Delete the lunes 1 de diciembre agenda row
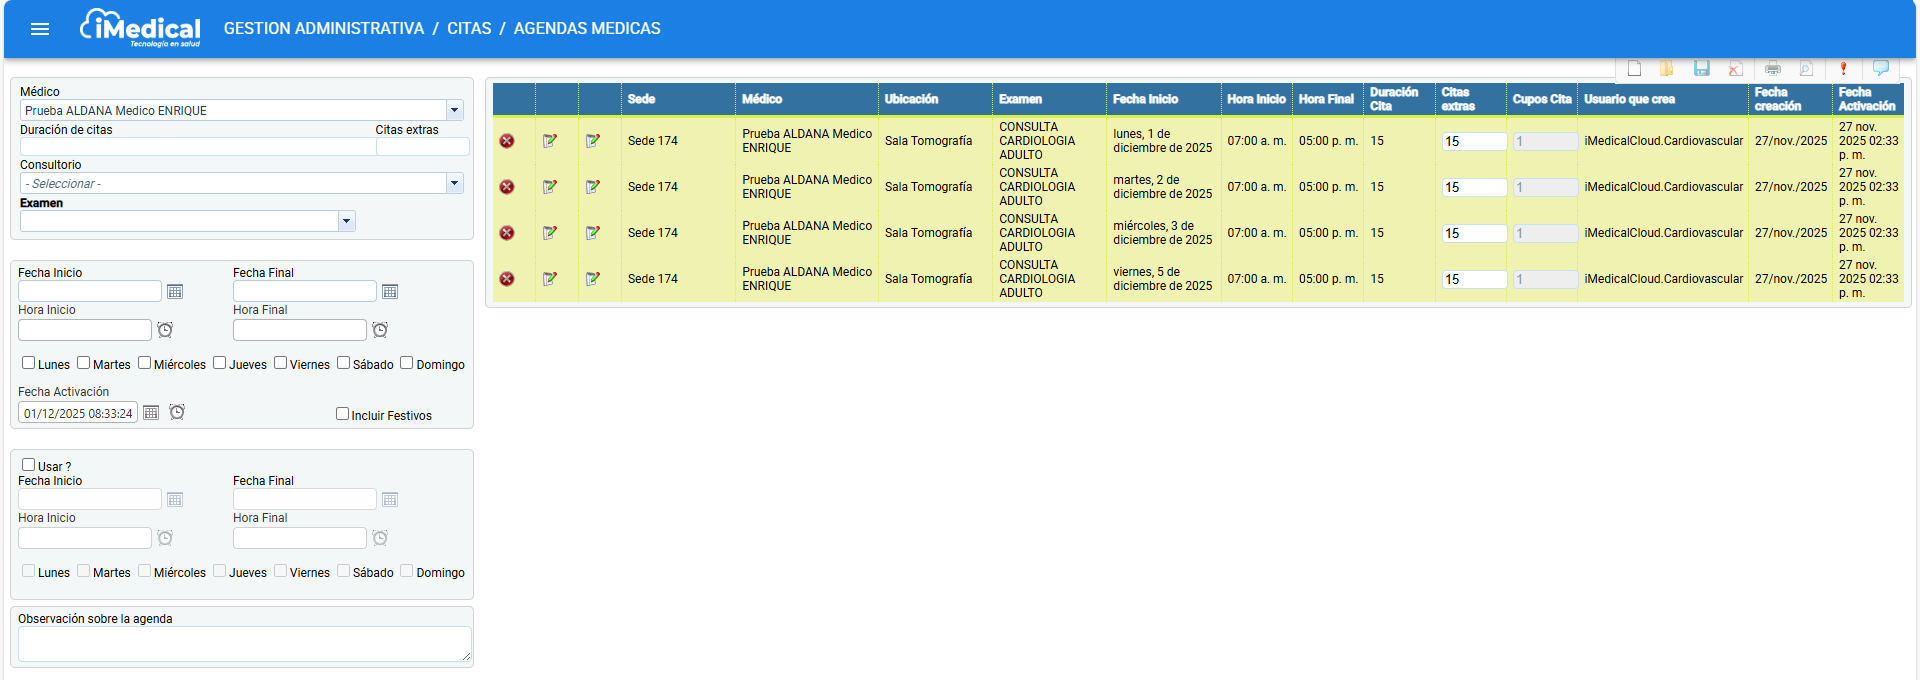The height and width of the screenshot is (680, 1920). pos(507,141)
